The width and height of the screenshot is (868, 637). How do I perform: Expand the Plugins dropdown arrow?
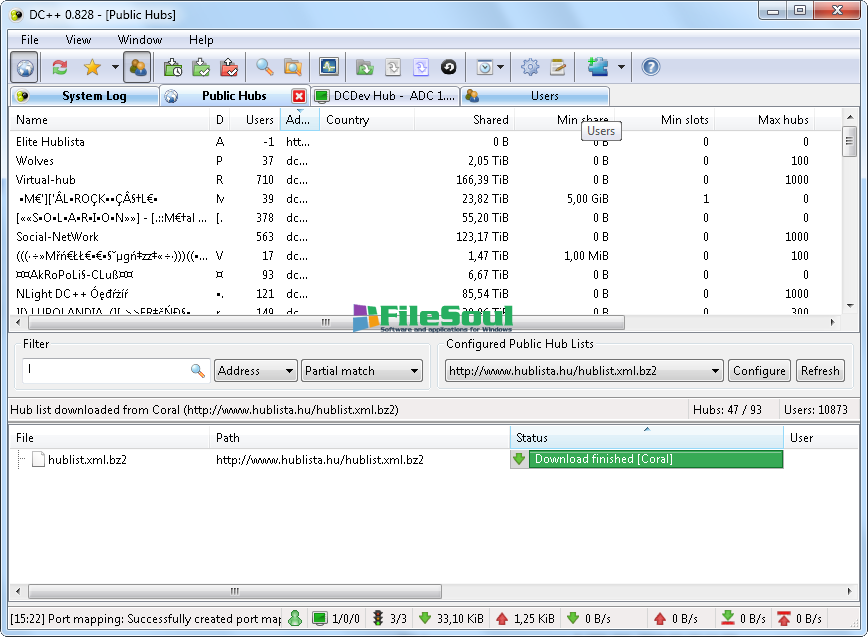(621, 68)
